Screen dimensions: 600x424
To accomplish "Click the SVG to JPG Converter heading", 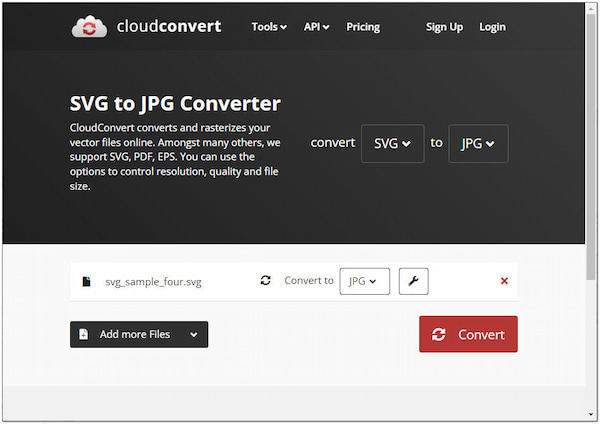I will 175,104.
